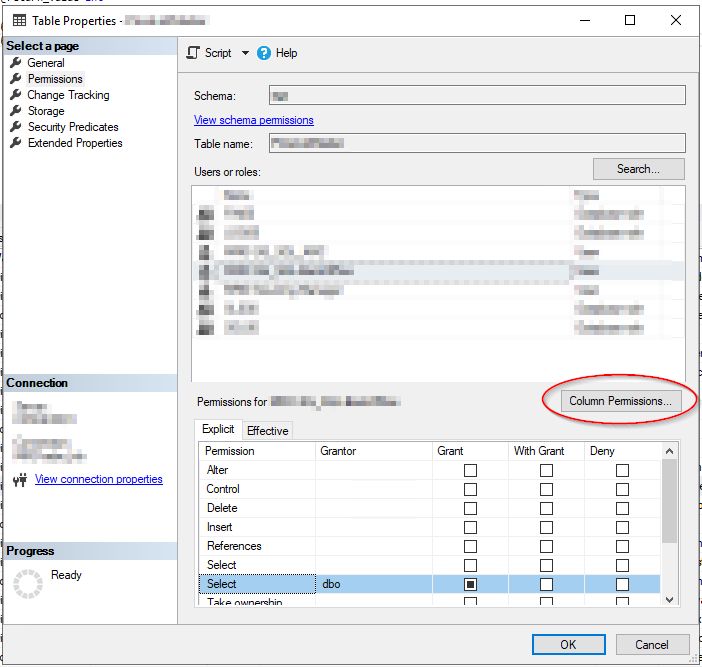Click the Table name input field
702x667 pixels.
click(x=477, y=143)
